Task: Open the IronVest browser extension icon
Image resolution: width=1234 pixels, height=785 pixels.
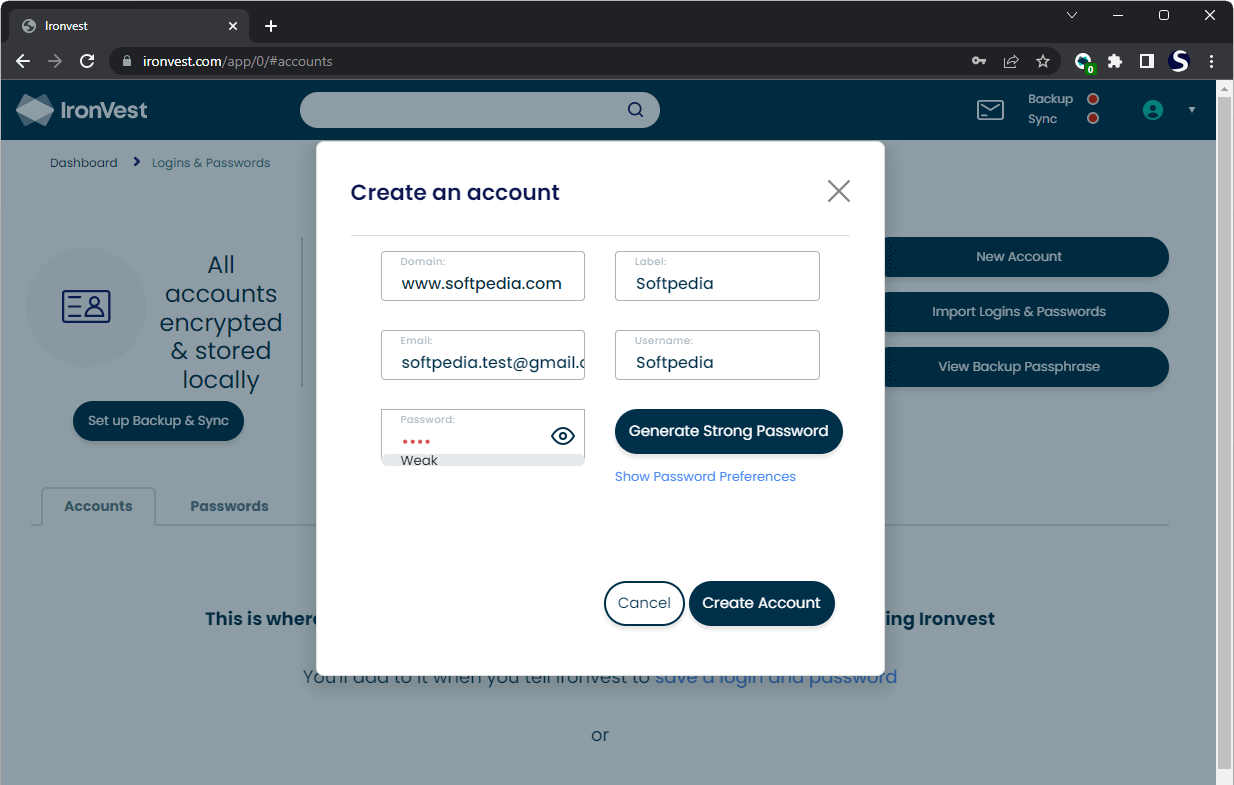Action: click(1083, 62)
